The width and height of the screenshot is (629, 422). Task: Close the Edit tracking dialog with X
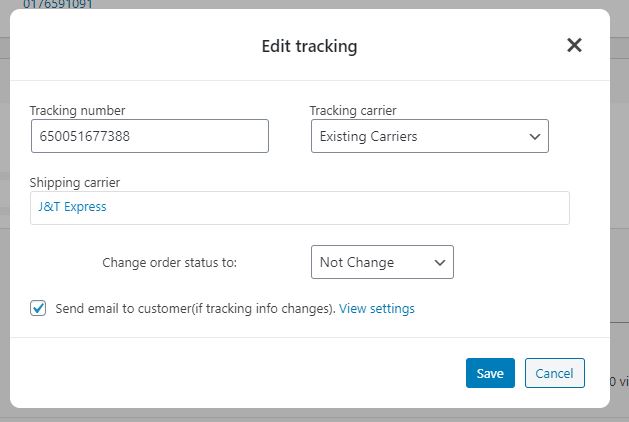(574, 45)
